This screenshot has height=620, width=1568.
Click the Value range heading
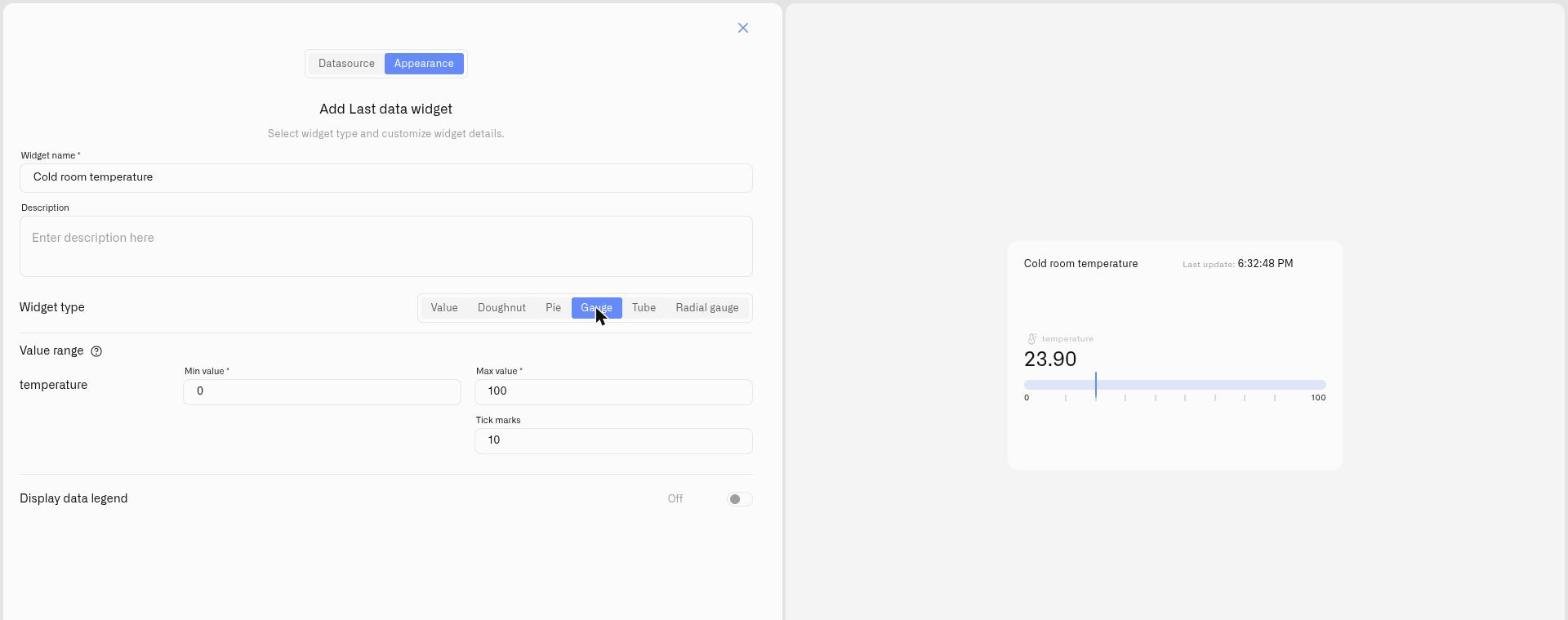click(x=52, y=351)
